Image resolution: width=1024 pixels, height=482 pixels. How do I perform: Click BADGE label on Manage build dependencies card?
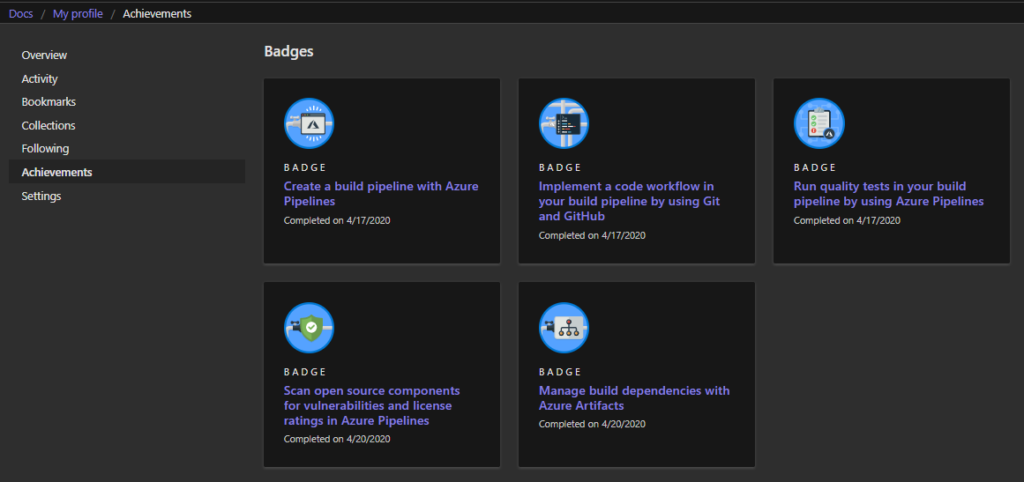560,372
